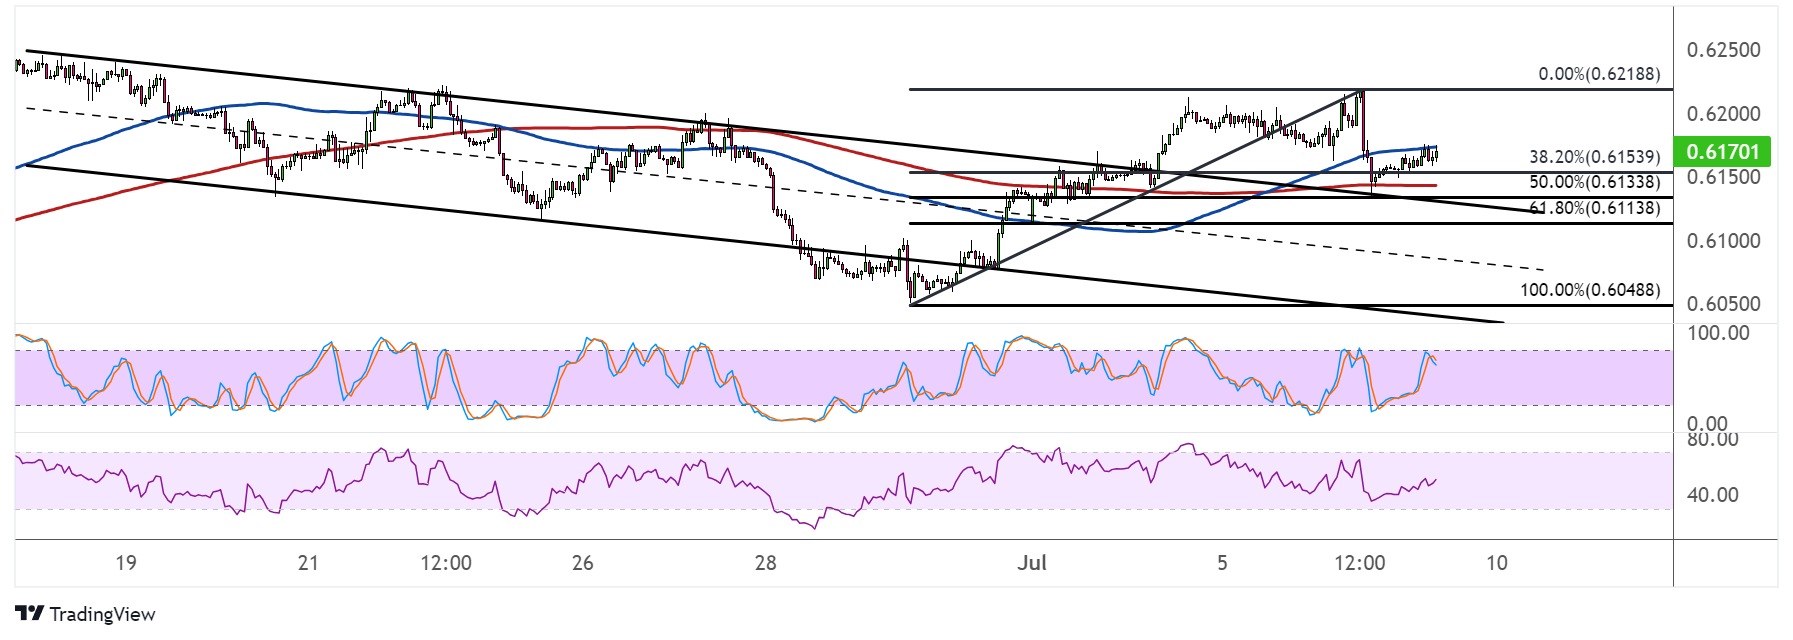Click the 80.00 RSI scale value
Screen dimensions: 1793x640
pyautogui.click(x=1712, y=440)
